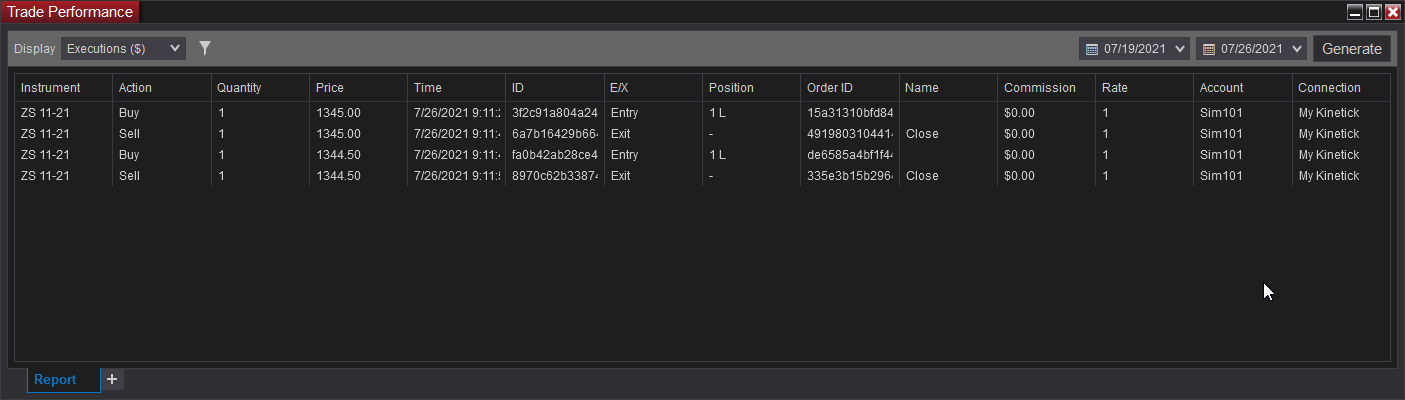
Task: Click the Account column header
Action: tap(1221, 88)
